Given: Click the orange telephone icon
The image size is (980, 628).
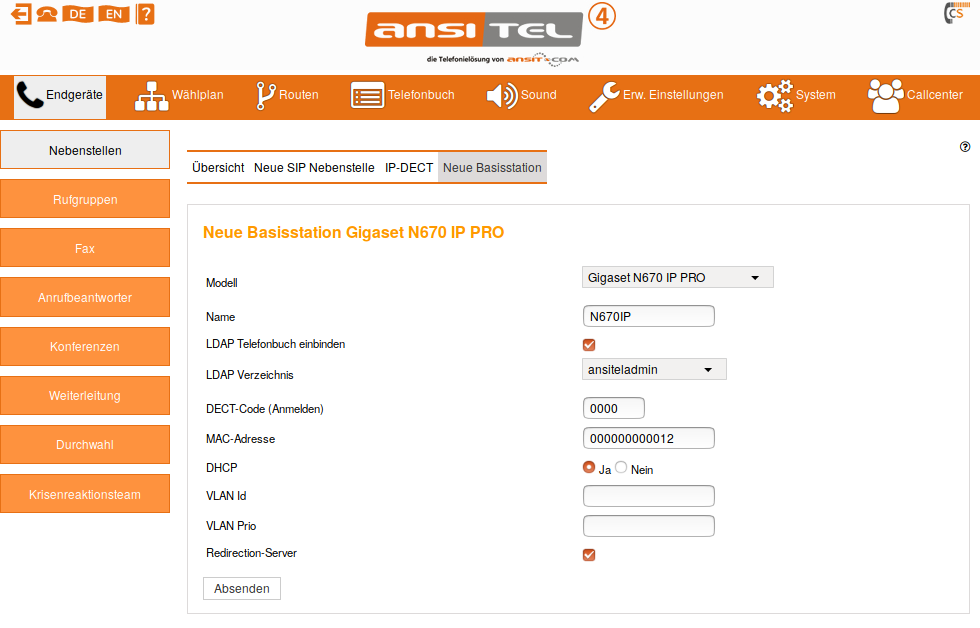Looking at the screenshot, I should 46,14.
